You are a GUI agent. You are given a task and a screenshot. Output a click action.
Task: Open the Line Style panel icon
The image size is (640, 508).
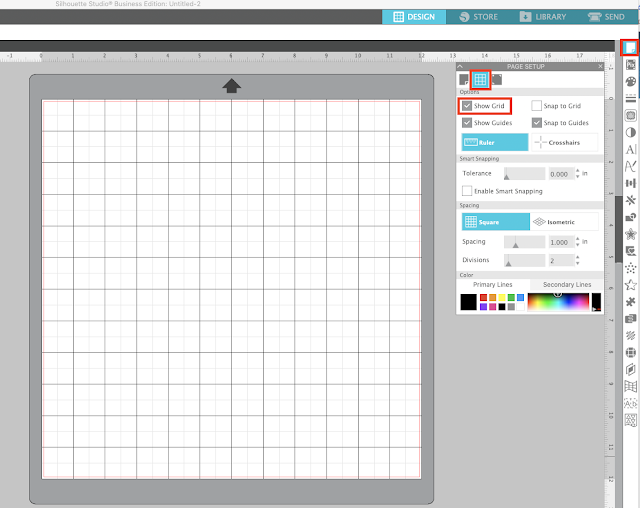pyautogui.click(x=631, y=98)
